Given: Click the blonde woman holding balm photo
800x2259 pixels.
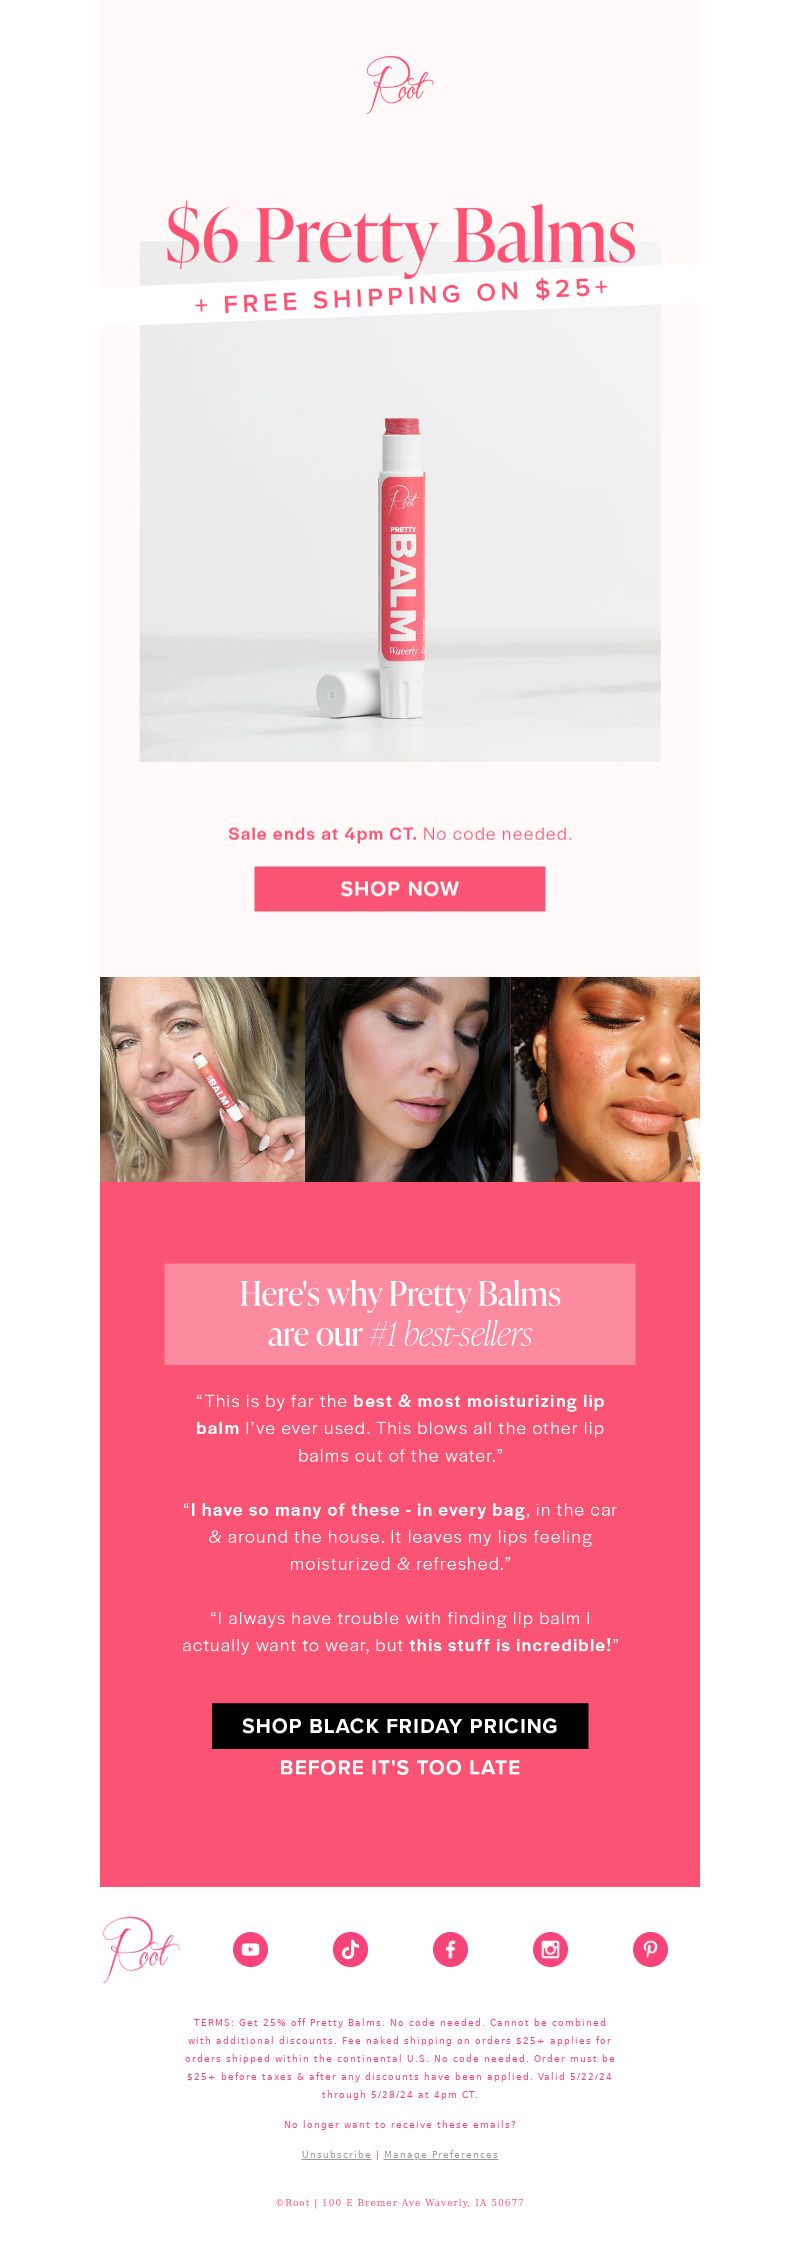Looking at the screenshot, I should [x=202, y=1080].
